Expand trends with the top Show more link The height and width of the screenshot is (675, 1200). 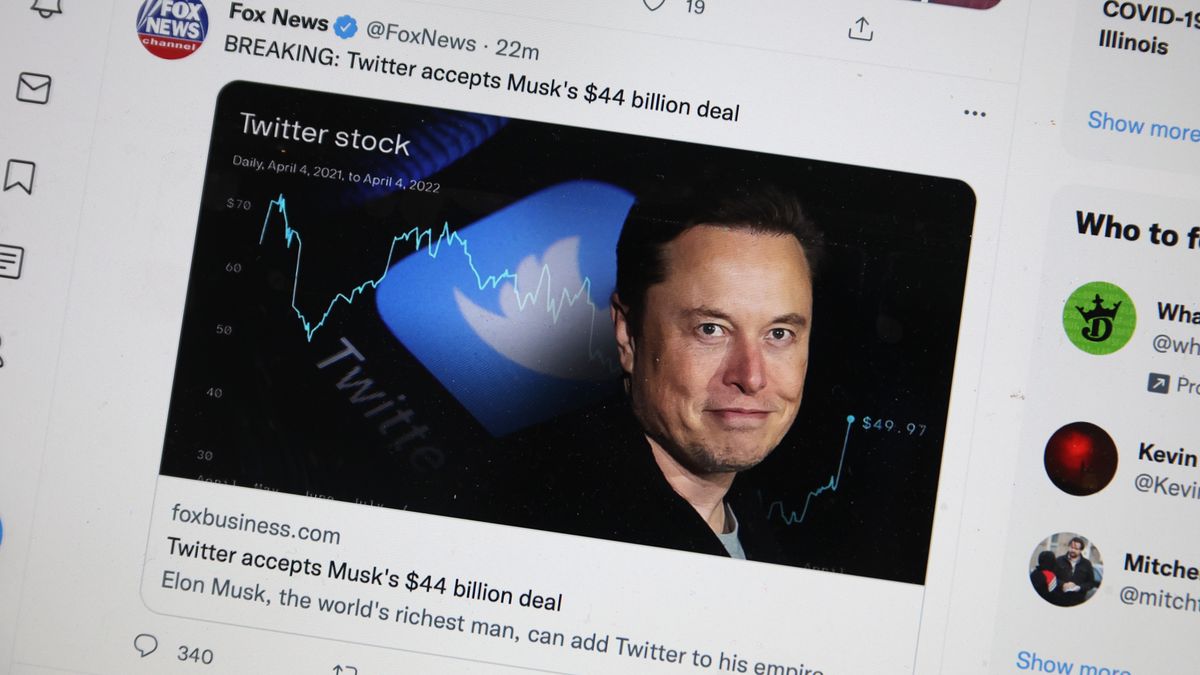[1141, 125]
